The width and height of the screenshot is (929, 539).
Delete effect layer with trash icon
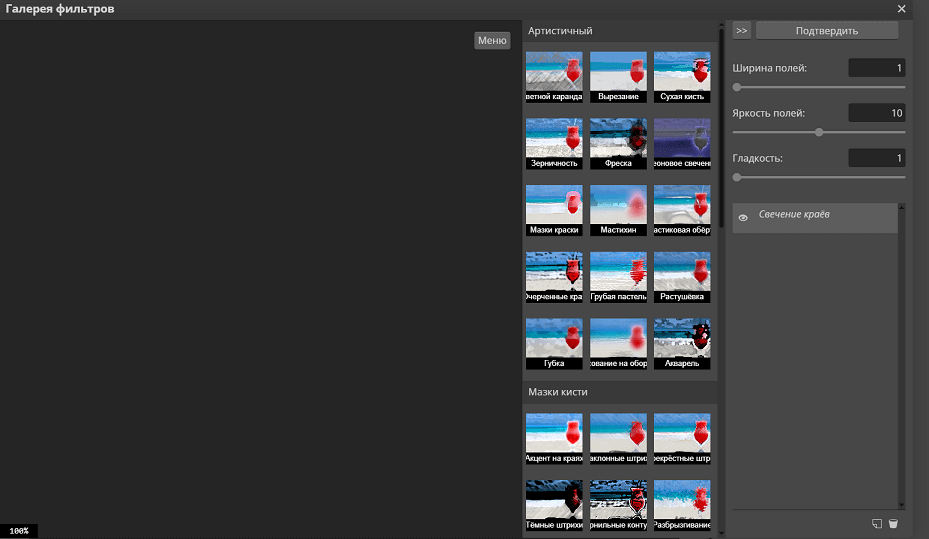[x=893, y=524]
